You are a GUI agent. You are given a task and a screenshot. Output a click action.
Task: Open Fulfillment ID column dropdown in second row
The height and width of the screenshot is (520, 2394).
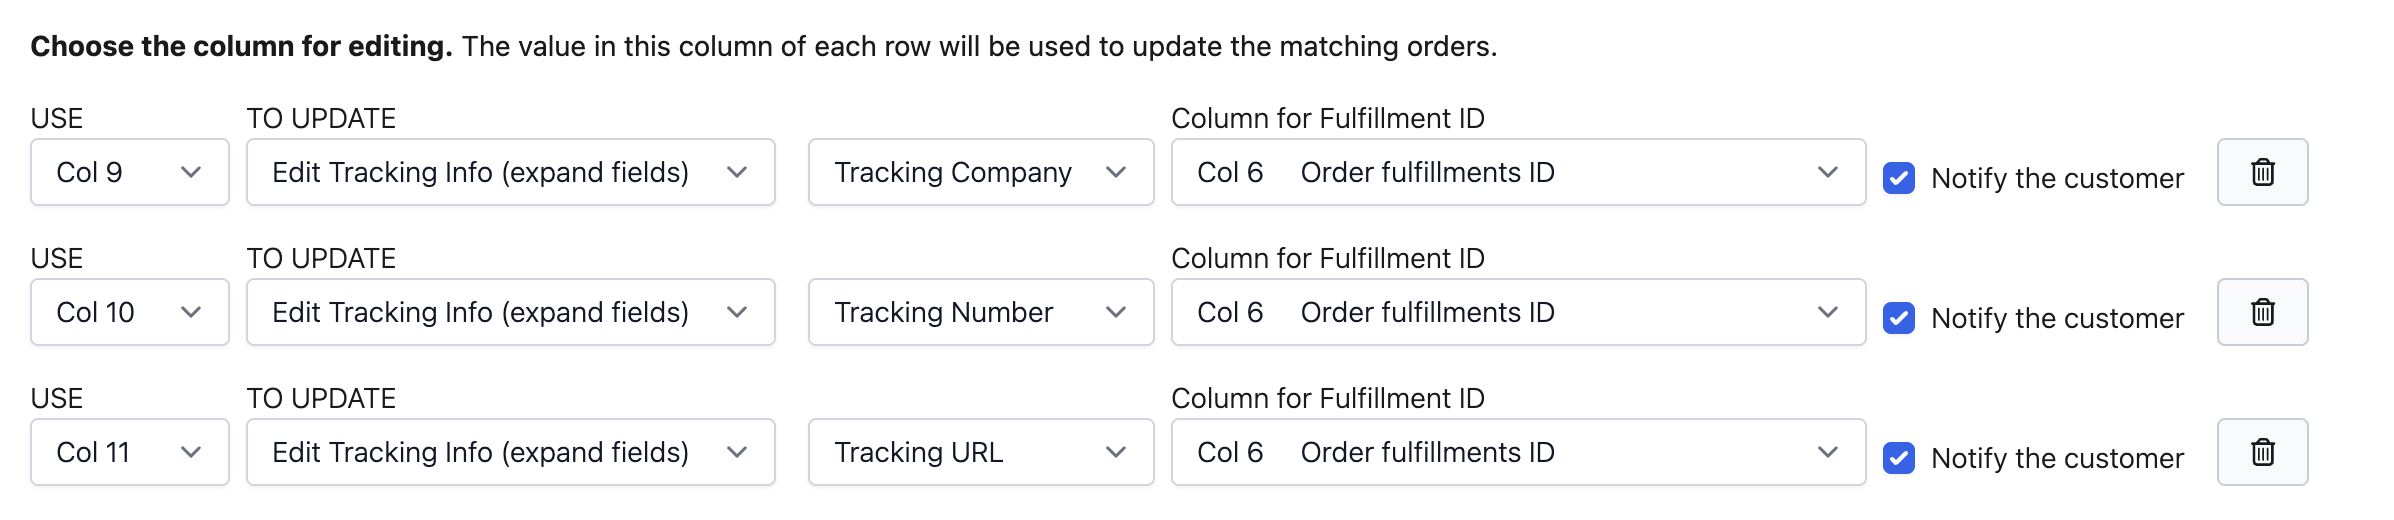click(x=1517, y=312)
